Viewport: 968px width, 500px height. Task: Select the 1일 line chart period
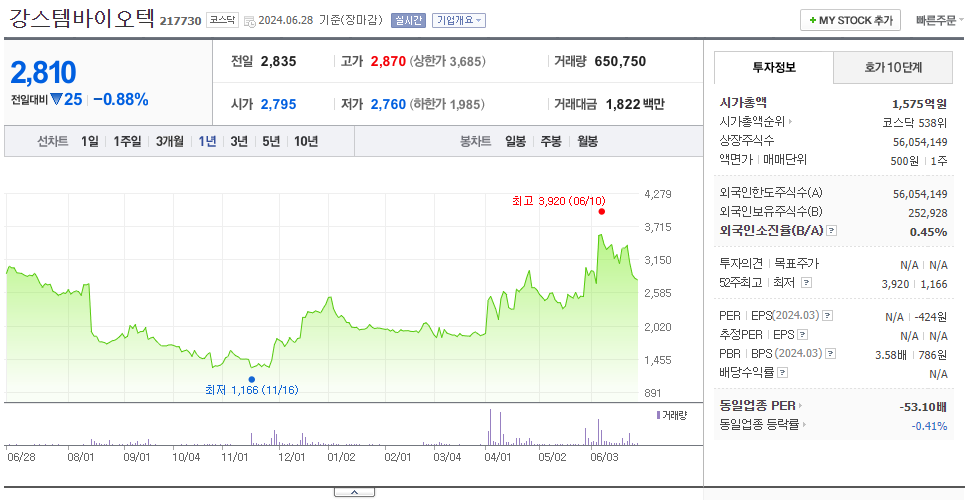(x=90, y=141)
